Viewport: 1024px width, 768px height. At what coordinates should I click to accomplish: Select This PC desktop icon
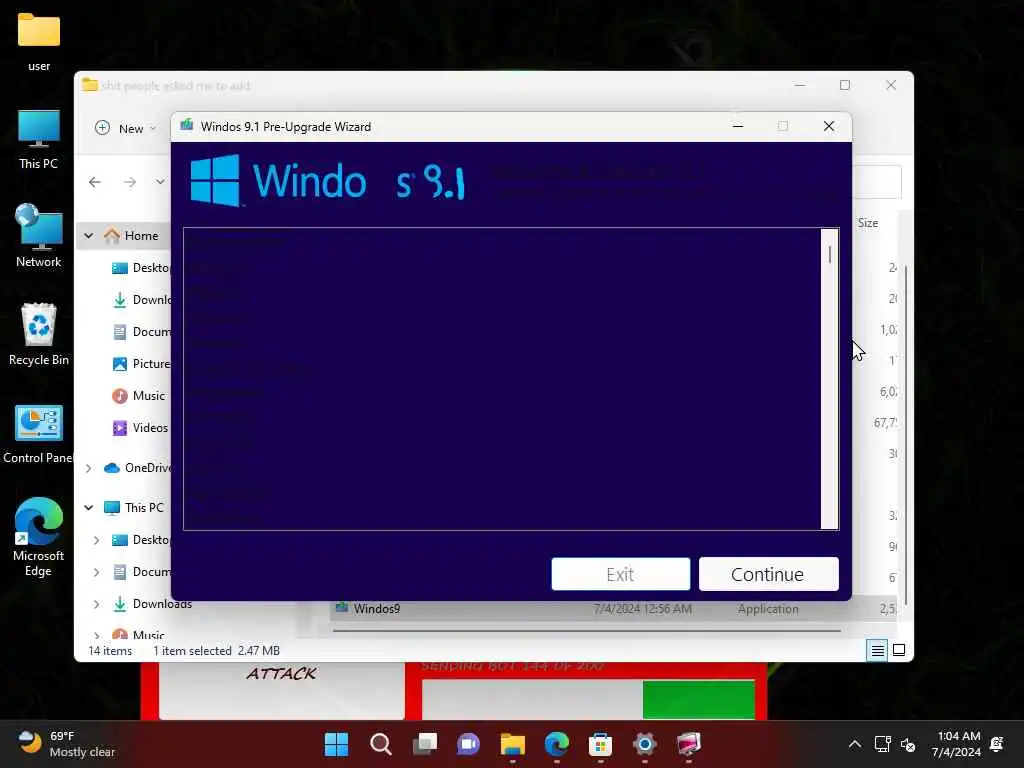pyautogui.click(x=39, y=140)
